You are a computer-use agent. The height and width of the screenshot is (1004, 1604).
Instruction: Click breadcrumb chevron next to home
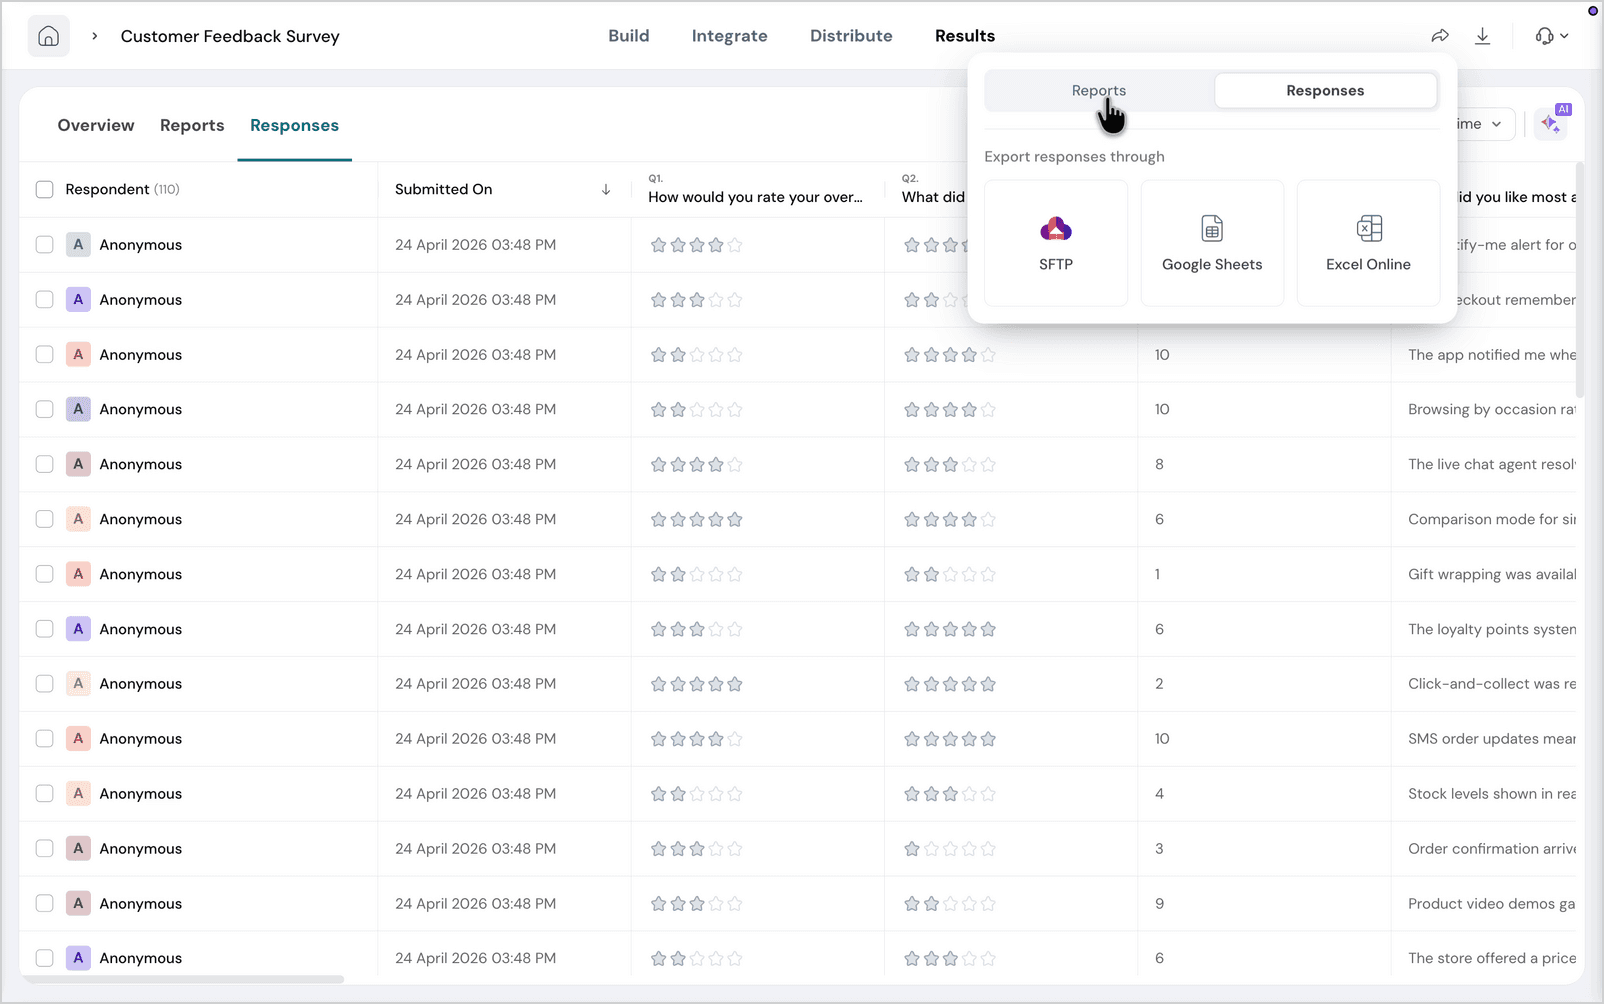[x=95, y=36]
